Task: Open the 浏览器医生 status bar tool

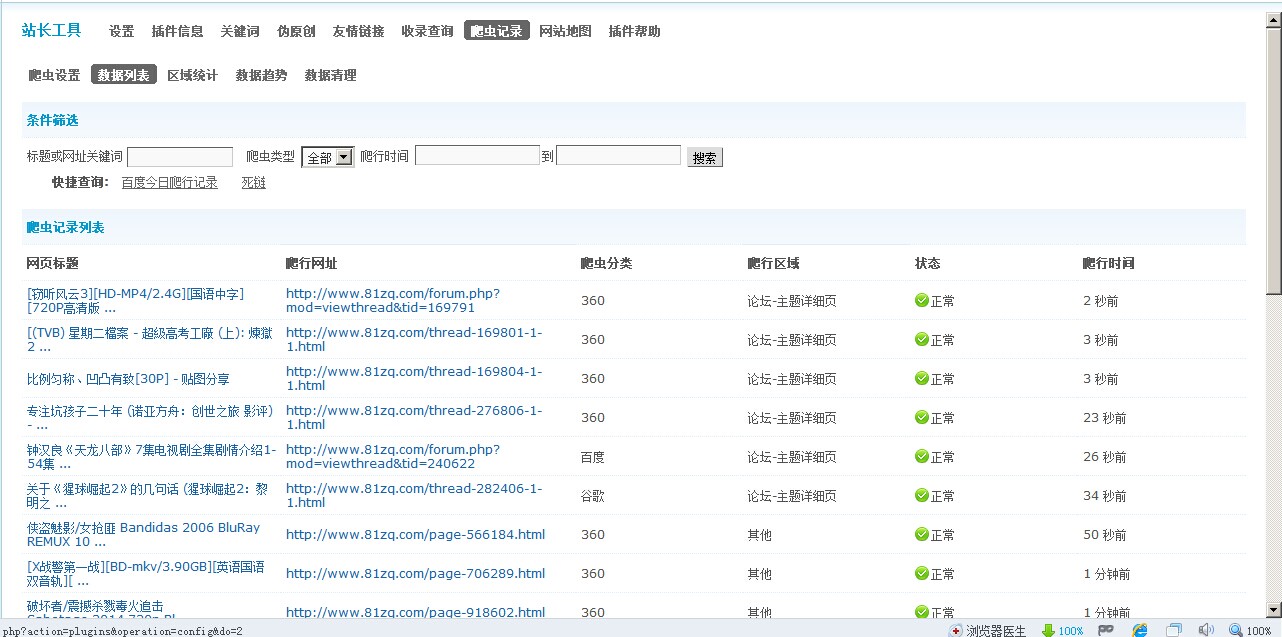Action: 988,630
